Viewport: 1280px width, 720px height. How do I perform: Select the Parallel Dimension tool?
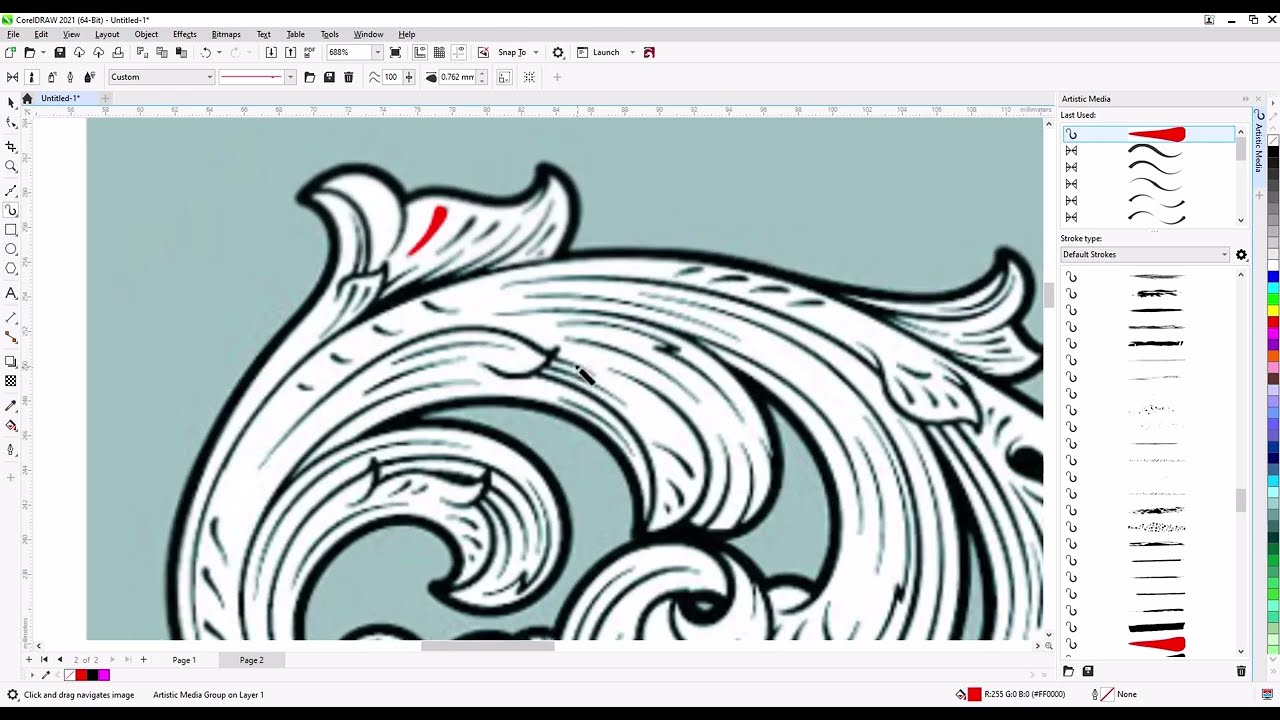coord(11,317)
